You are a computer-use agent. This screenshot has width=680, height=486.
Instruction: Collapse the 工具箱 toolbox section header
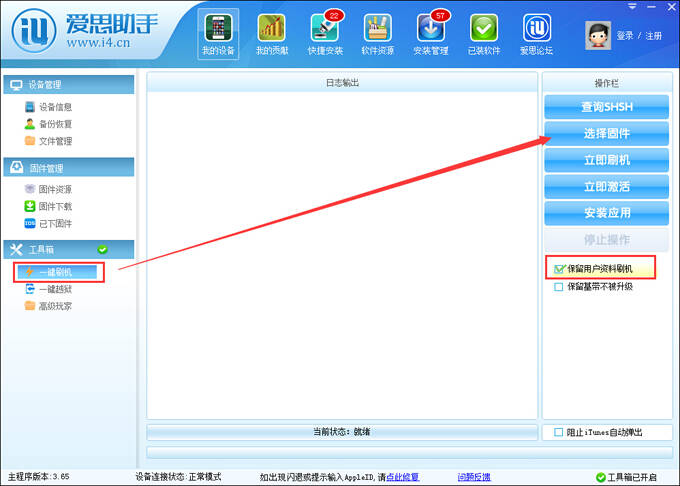pyautogui.click(x=69, y=249)
